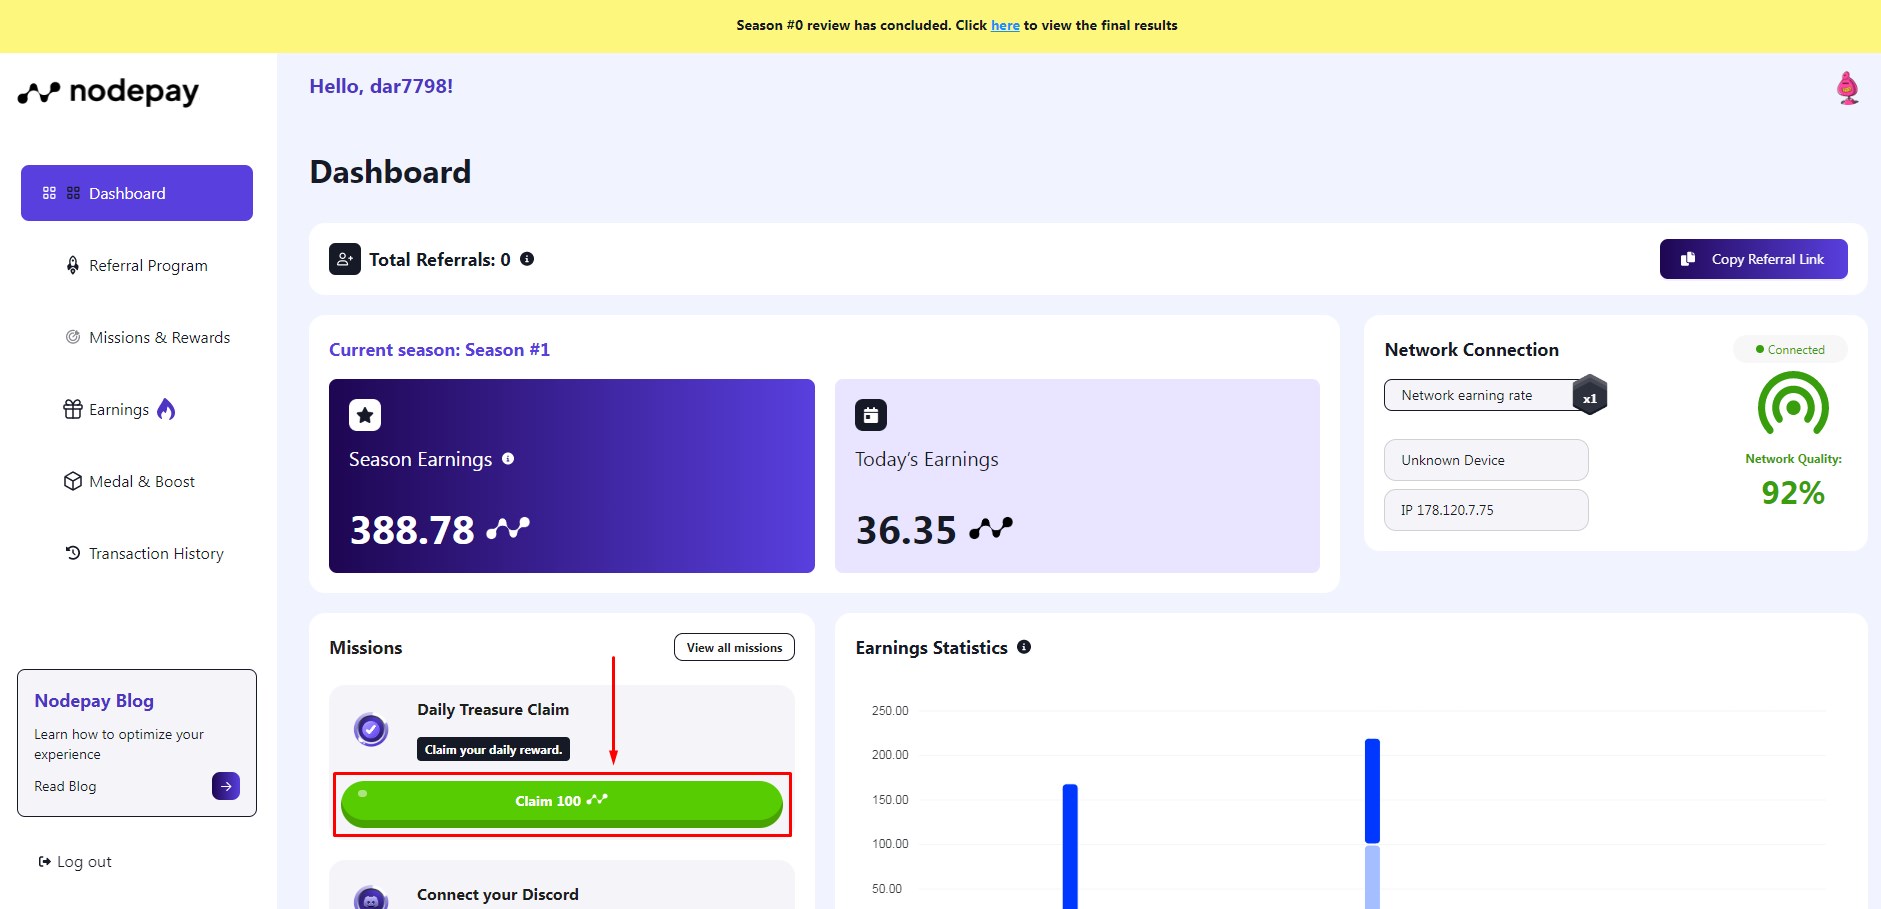The image size is (1881, 909).
Task: Click the 92% network quality value
Action: pos(1793,493)
